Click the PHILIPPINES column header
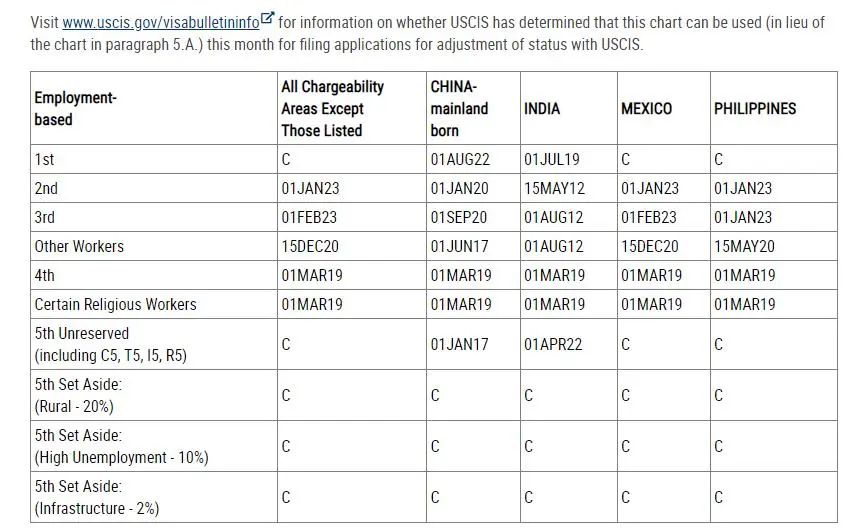Viewport: 860px width, 529px height. pyautogui.click(x=755, y=108)
